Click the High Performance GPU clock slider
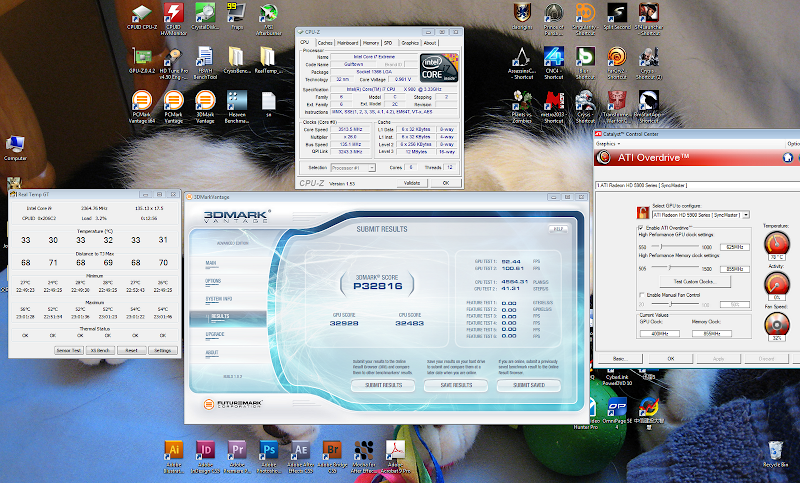The image size is (800, 483). pyautogui.click(x=677, y=247)
